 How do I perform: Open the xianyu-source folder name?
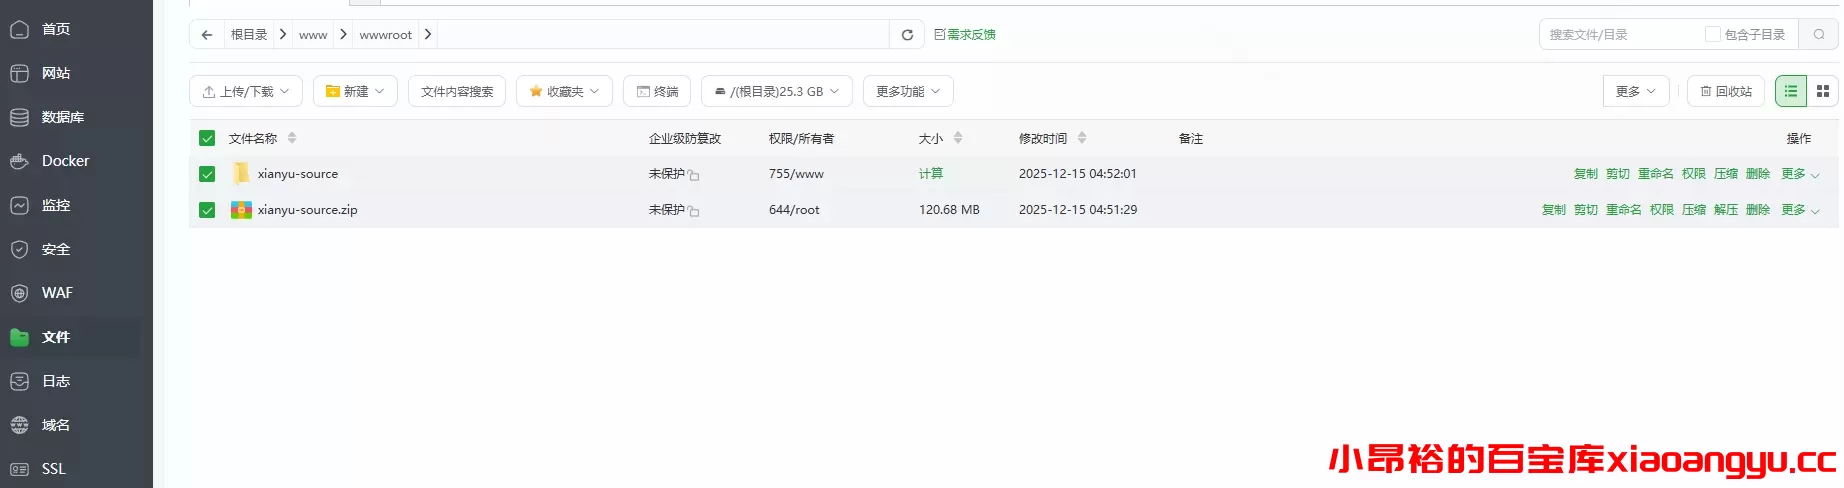click(x=298, y=174)
